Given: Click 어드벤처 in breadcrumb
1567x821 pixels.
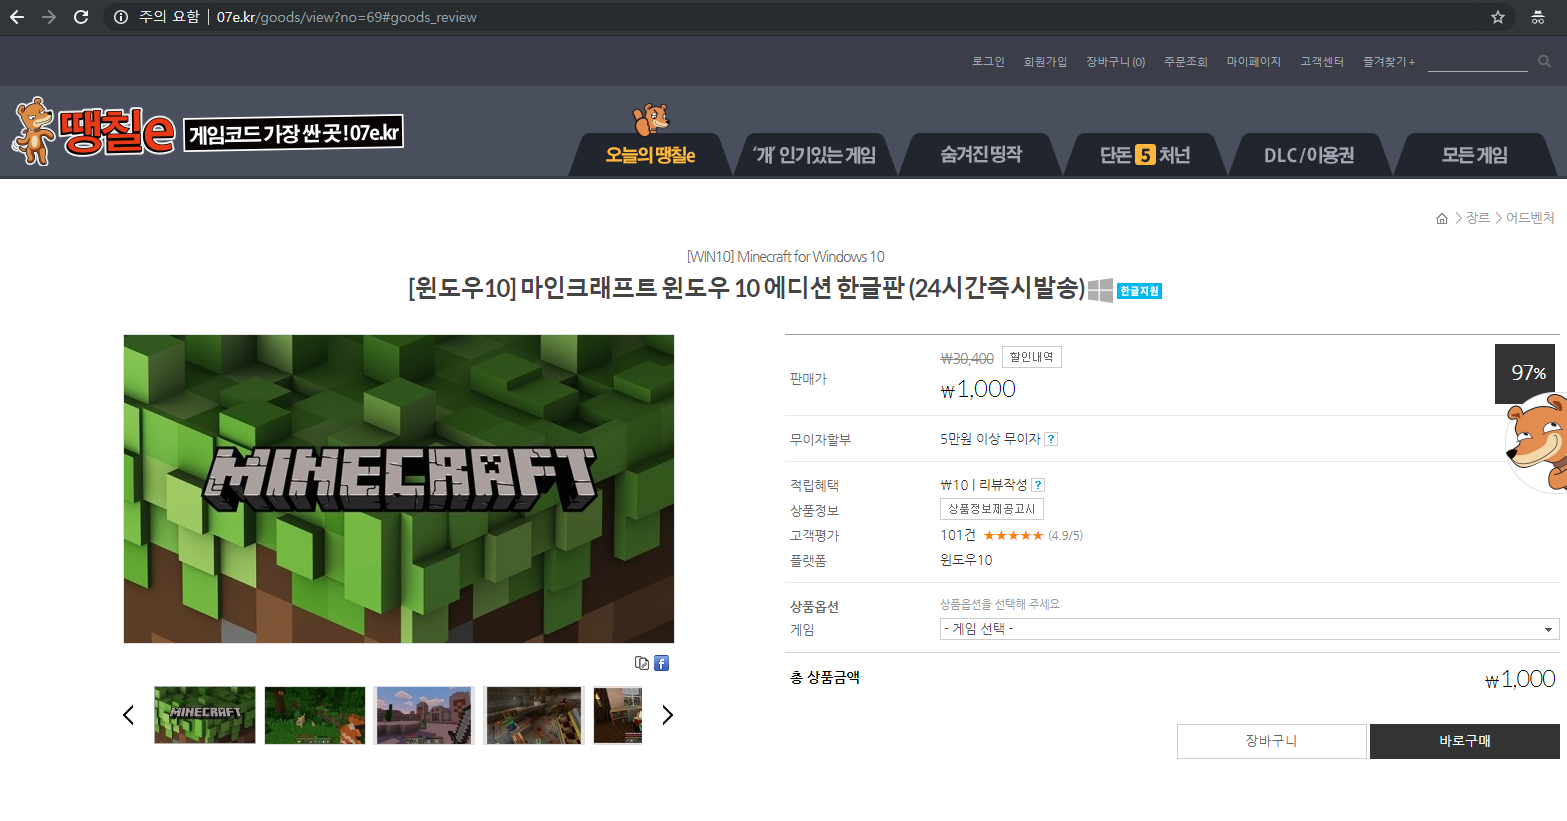Looking at the screenshot, I should click(1530, 218).
